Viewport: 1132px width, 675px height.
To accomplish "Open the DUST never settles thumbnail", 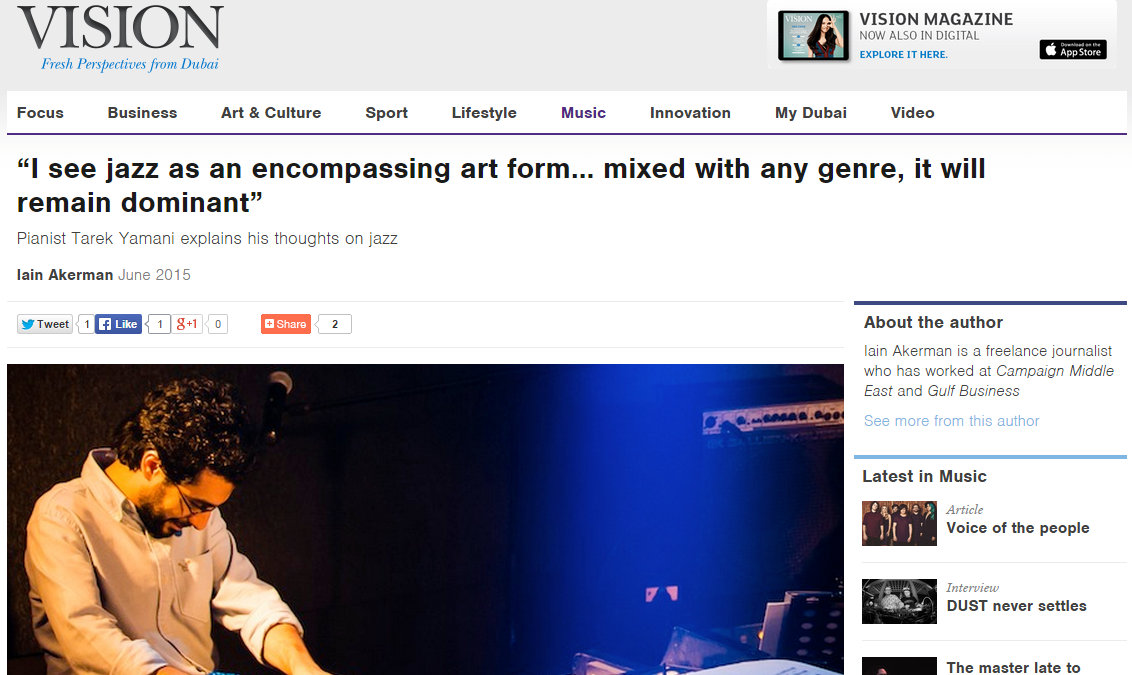I will (899, 601).
